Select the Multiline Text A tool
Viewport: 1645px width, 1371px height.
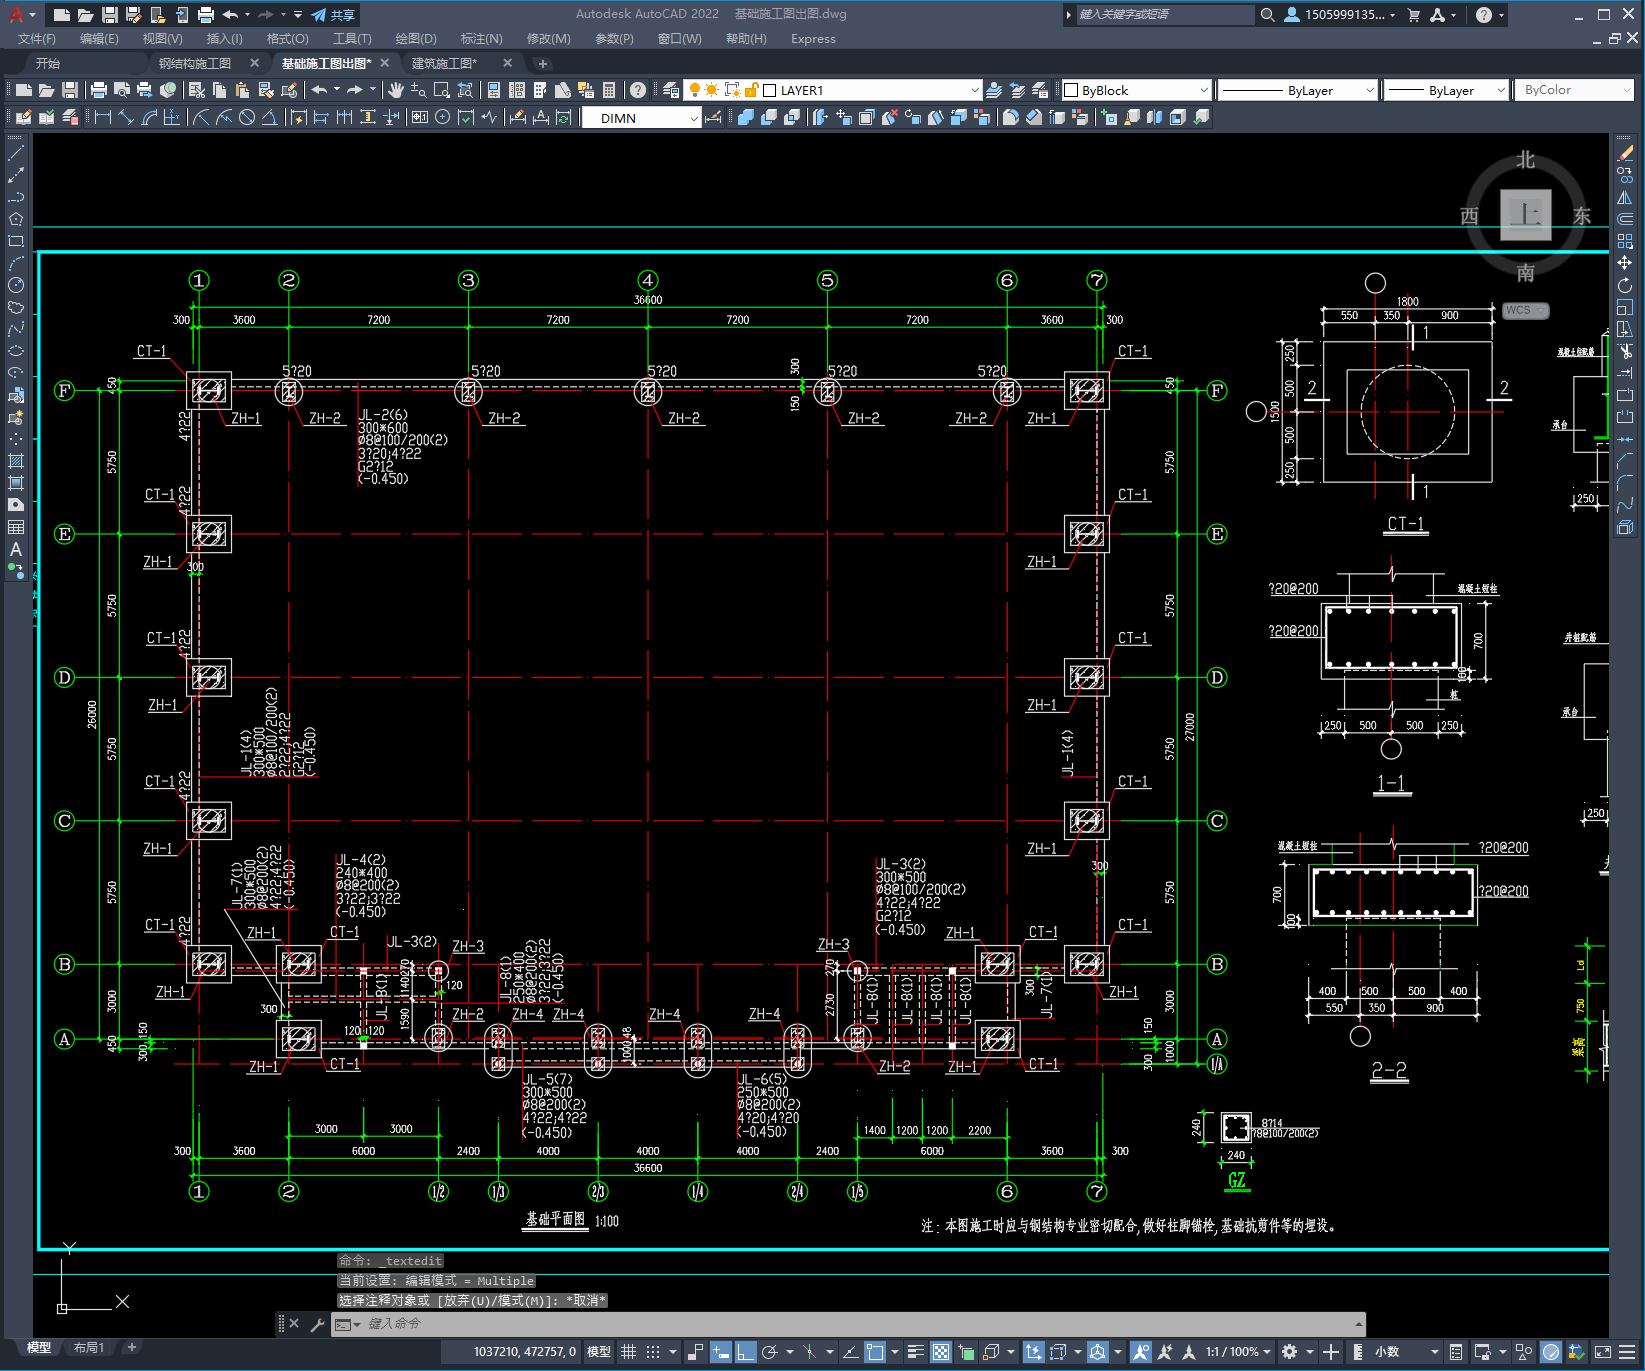coord(16,549)
